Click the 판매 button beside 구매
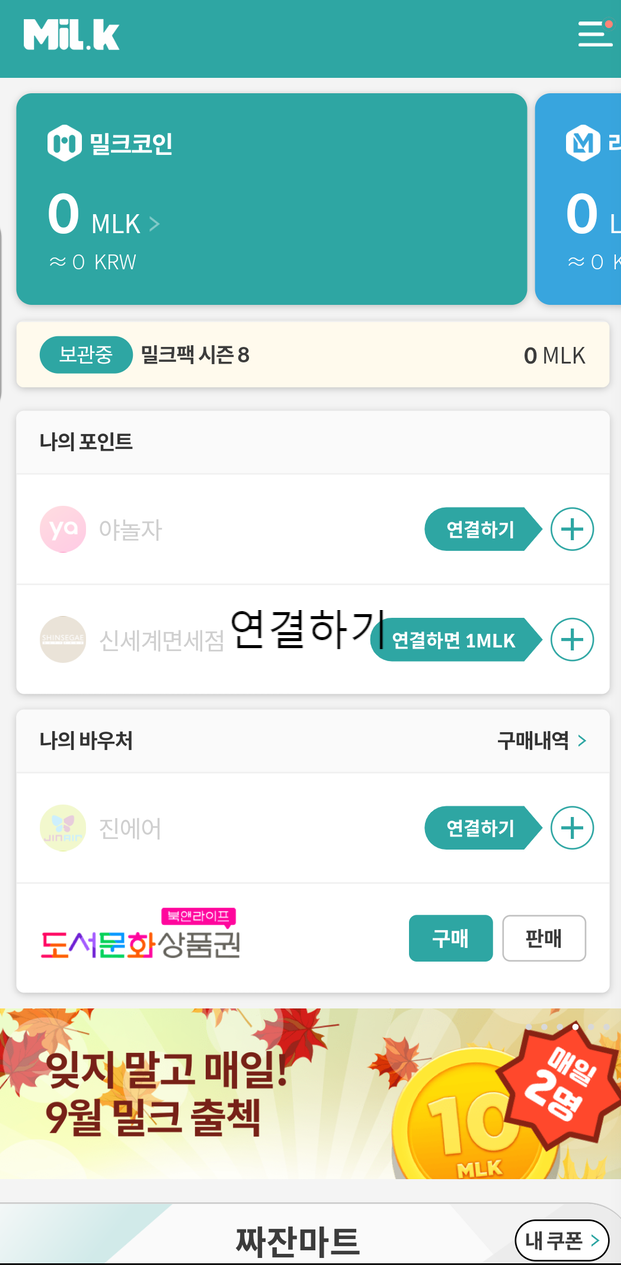Screen dimensions: 621x1265 (544, 938)
